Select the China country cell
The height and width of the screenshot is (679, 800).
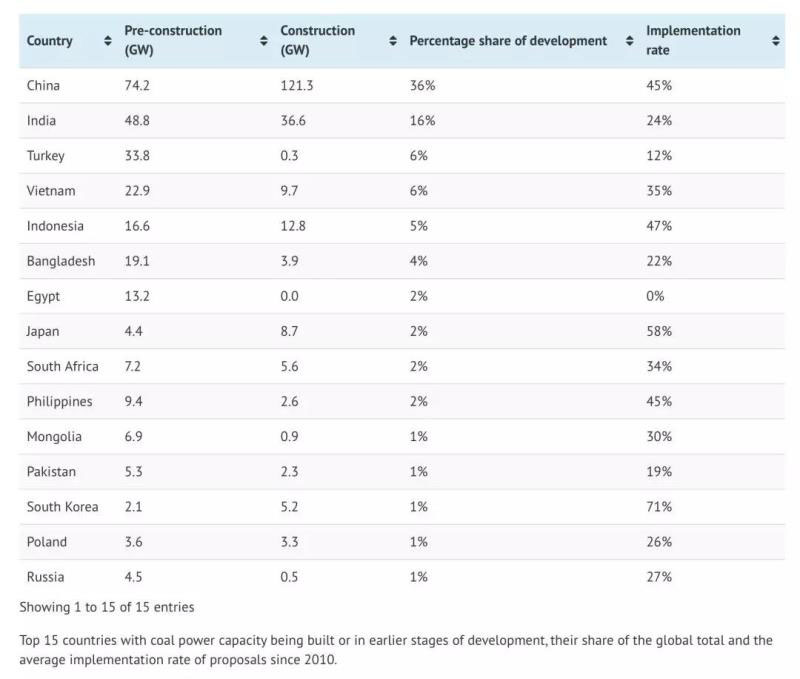[43, 86]
